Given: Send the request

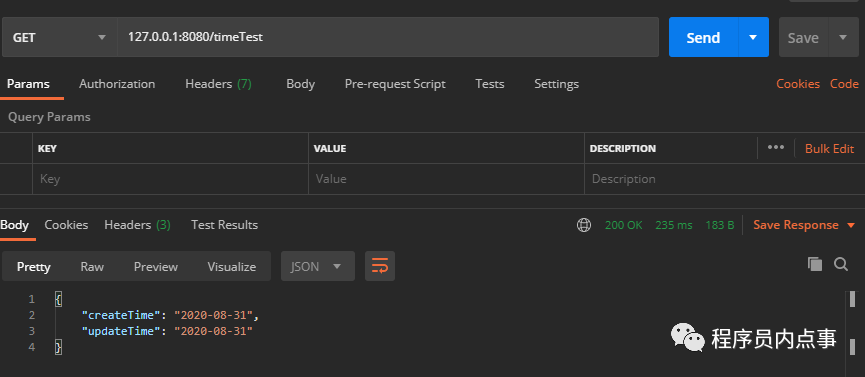Looking at the screenshot, I should [703, 37].
